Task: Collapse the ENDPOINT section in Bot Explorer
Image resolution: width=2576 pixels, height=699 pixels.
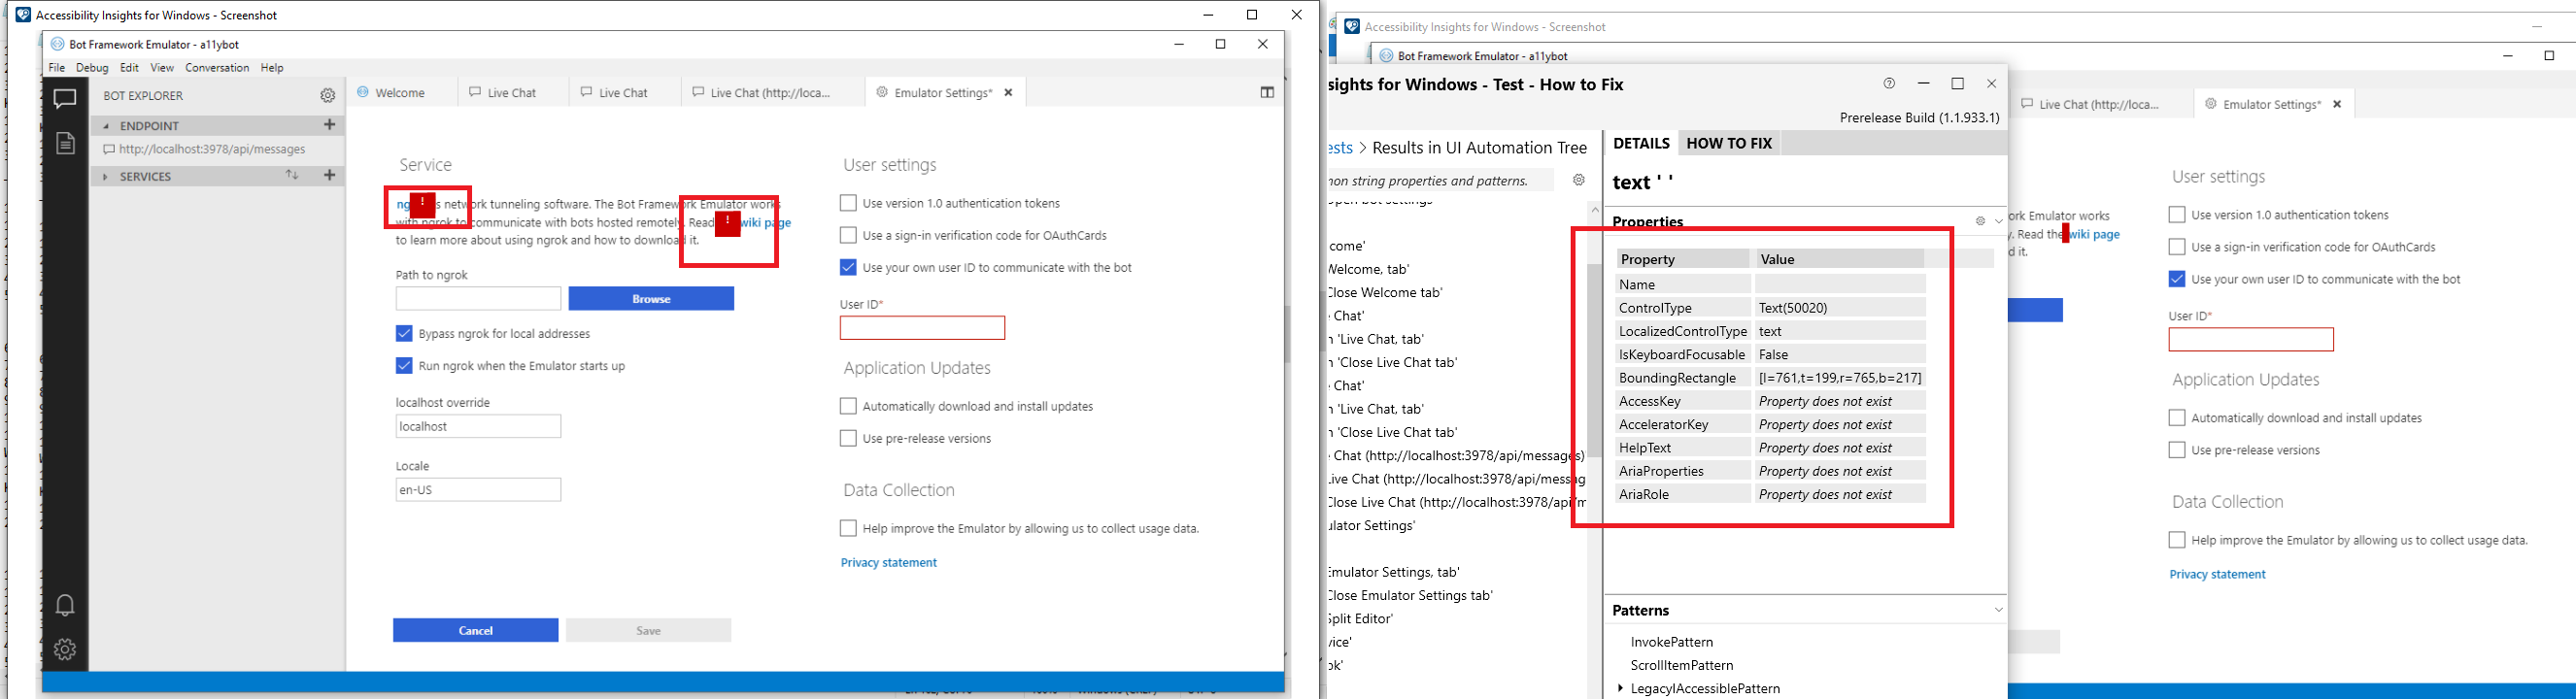Action: pyautogui.click(x=106, y=126)
